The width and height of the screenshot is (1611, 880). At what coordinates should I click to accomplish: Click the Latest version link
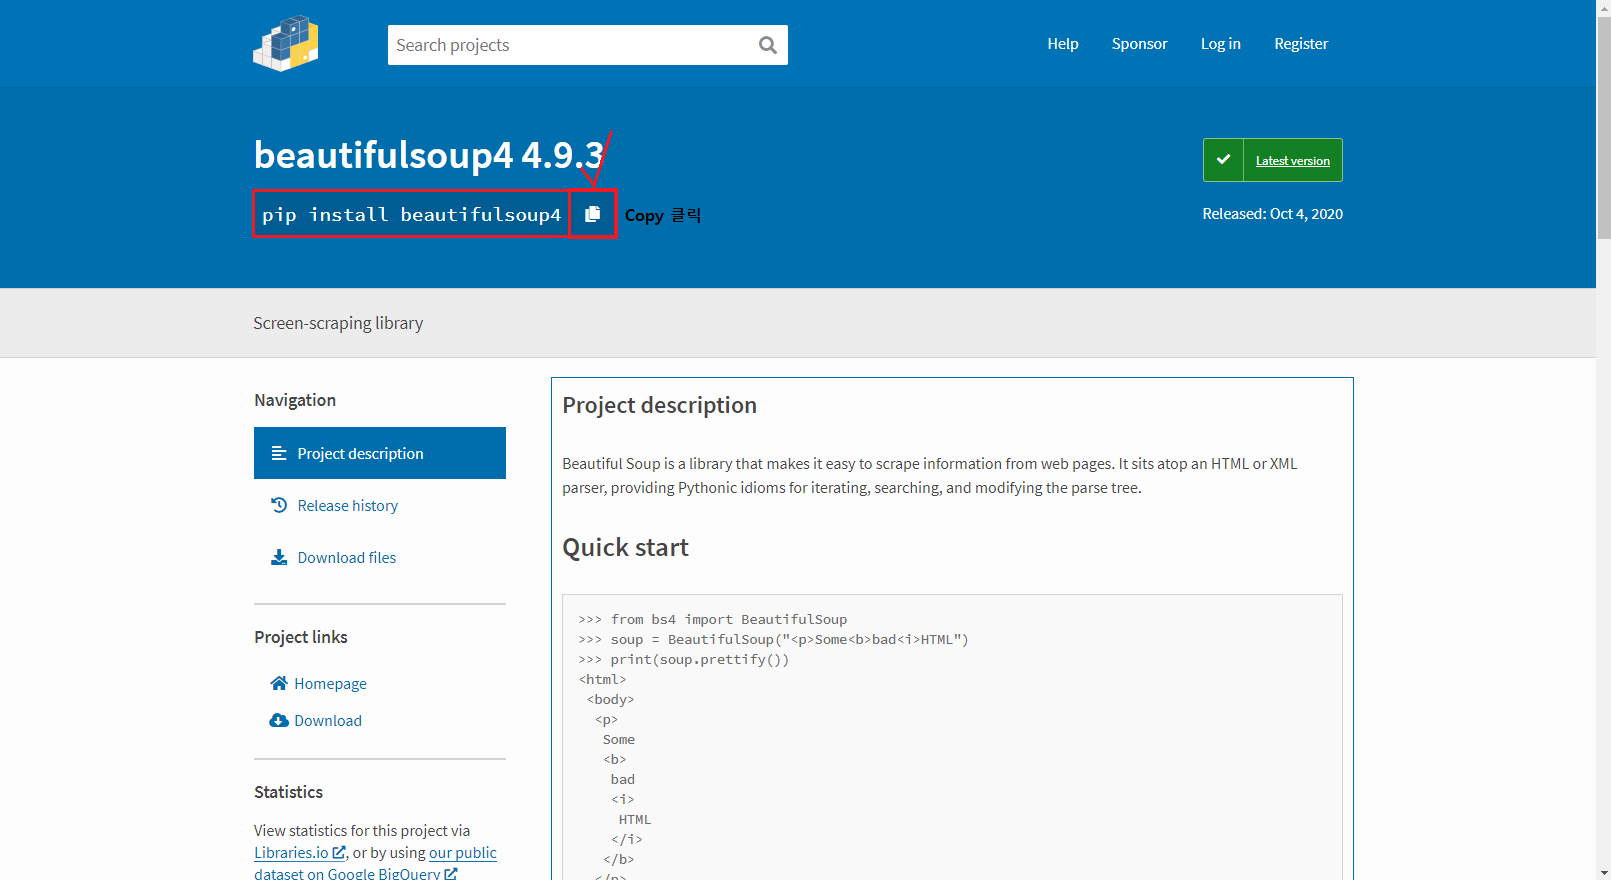coord(1293,160)
